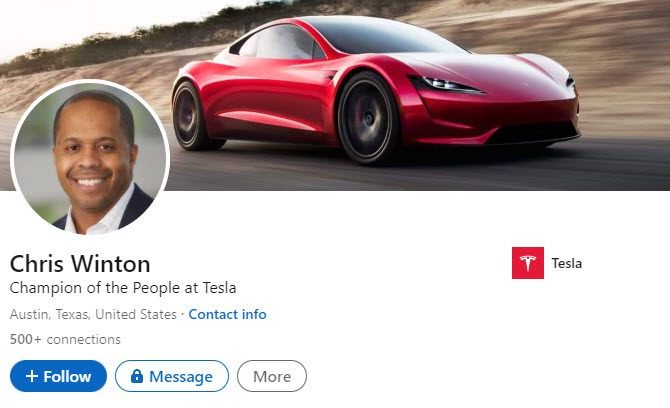Send a message via Message button
Image resolution: width=670 pixels, height=408 pixels.
click(x=172, y=376)
